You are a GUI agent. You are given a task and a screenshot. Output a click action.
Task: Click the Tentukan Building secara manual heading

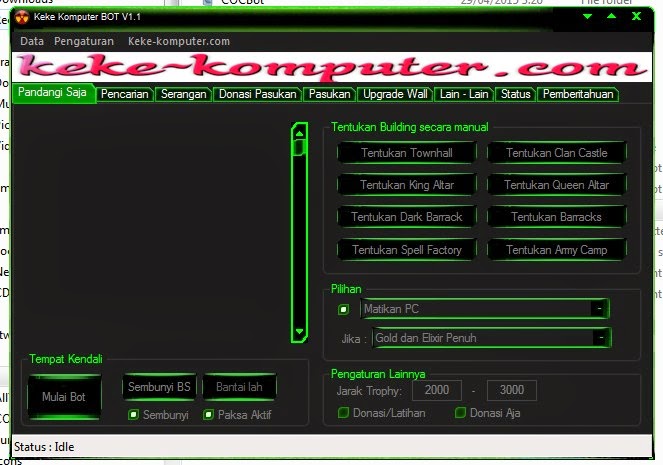(410, 127)
